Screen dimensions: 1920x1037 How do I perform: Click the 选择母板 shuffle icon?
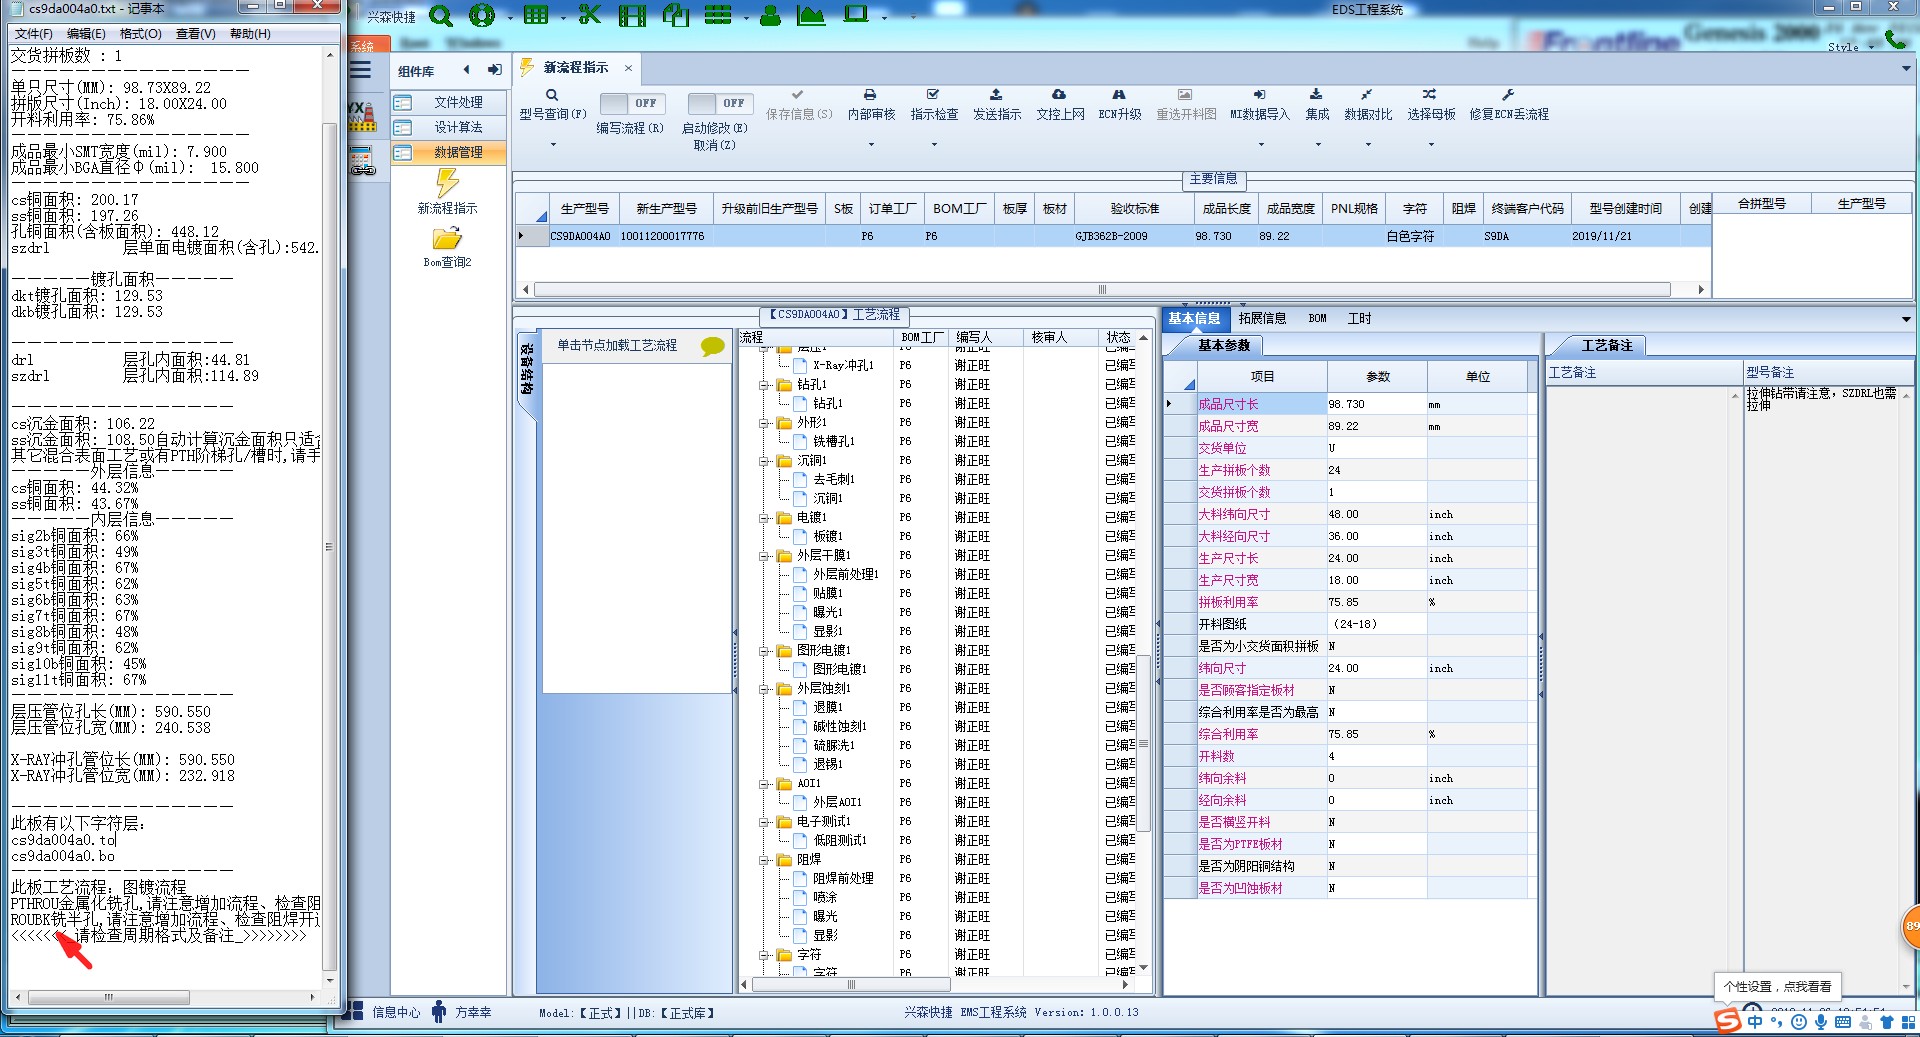coord(1430,94)
